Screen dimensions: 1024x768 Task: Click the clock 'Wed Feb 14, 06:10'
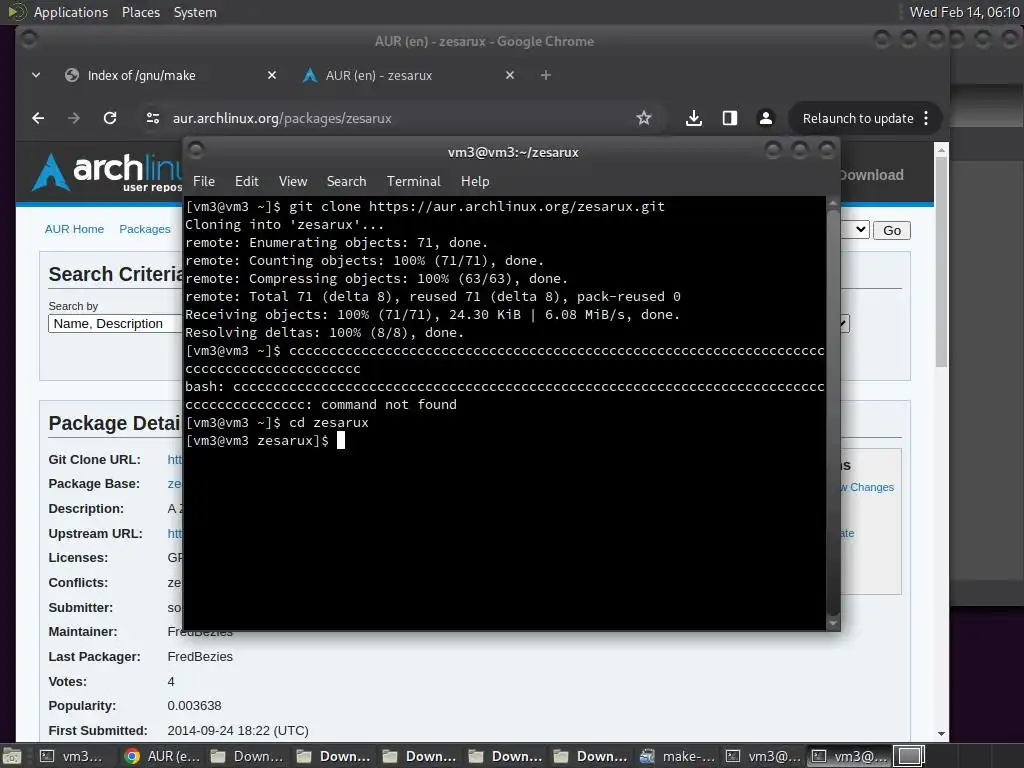tap(964, 12)
